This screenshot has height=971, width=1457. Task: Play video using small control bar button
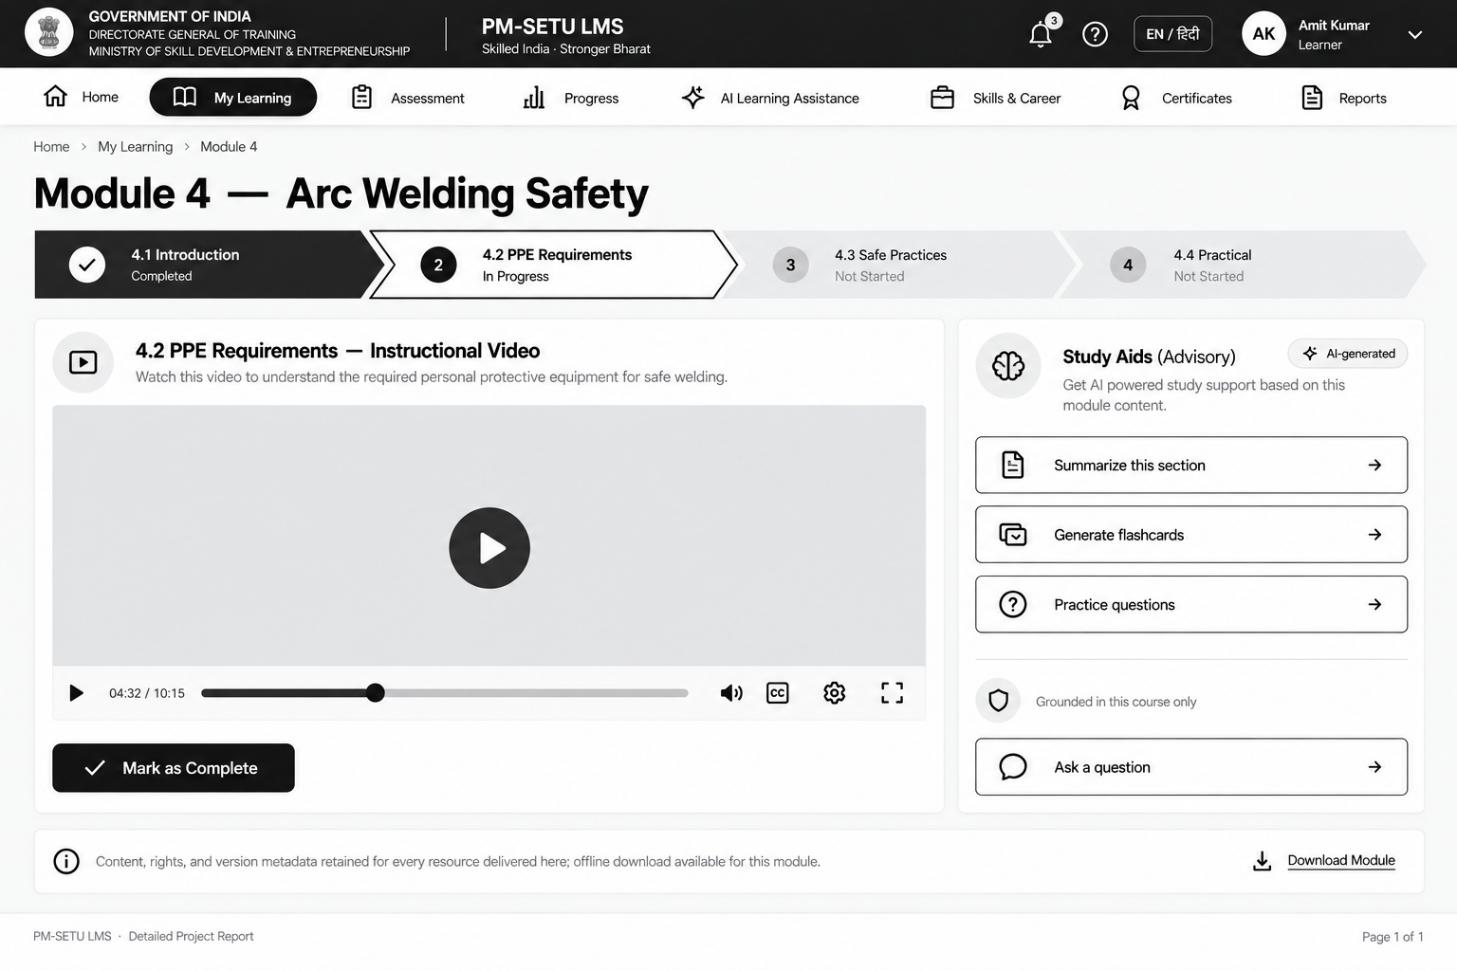[76, 693]
